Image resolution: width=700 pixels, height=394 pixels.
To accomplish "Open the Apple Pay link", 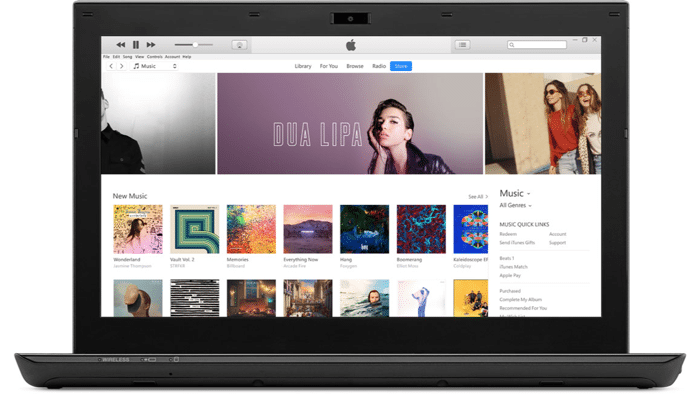I will pos(510,275).
